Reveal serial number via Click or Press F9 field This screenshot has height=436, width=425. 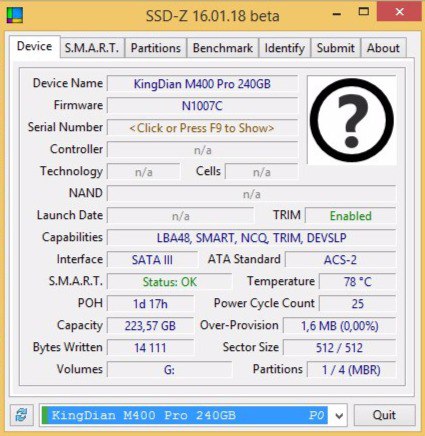pos(202,128)
